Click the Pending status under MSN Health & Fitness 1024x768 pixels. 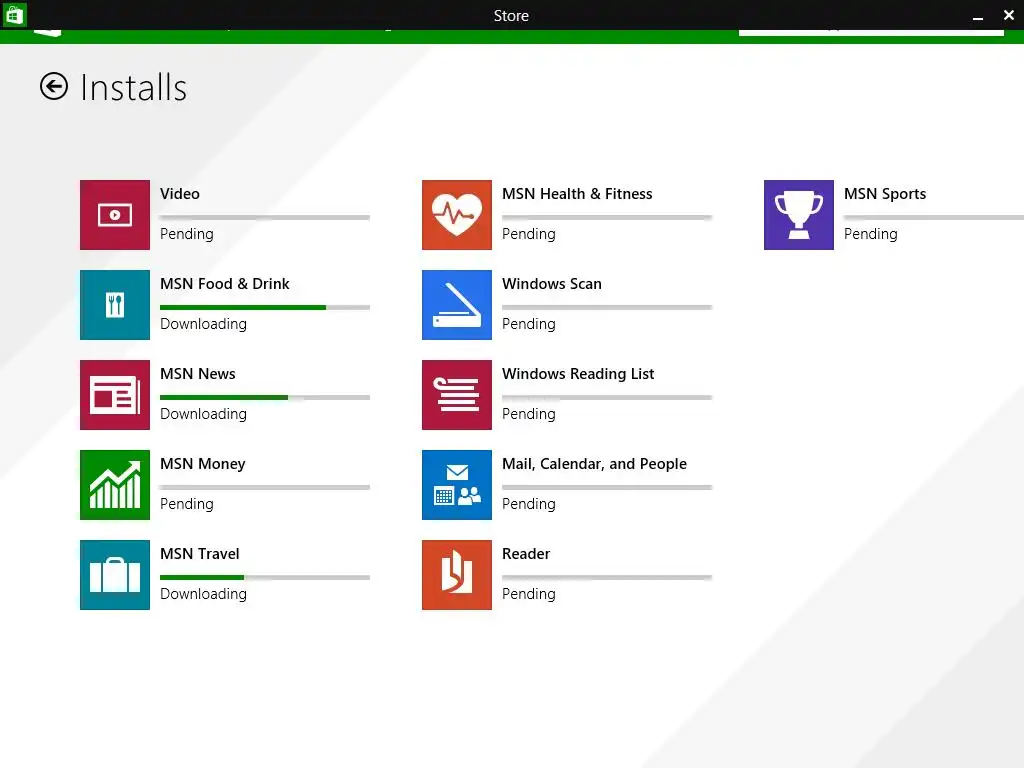[529, 234]
